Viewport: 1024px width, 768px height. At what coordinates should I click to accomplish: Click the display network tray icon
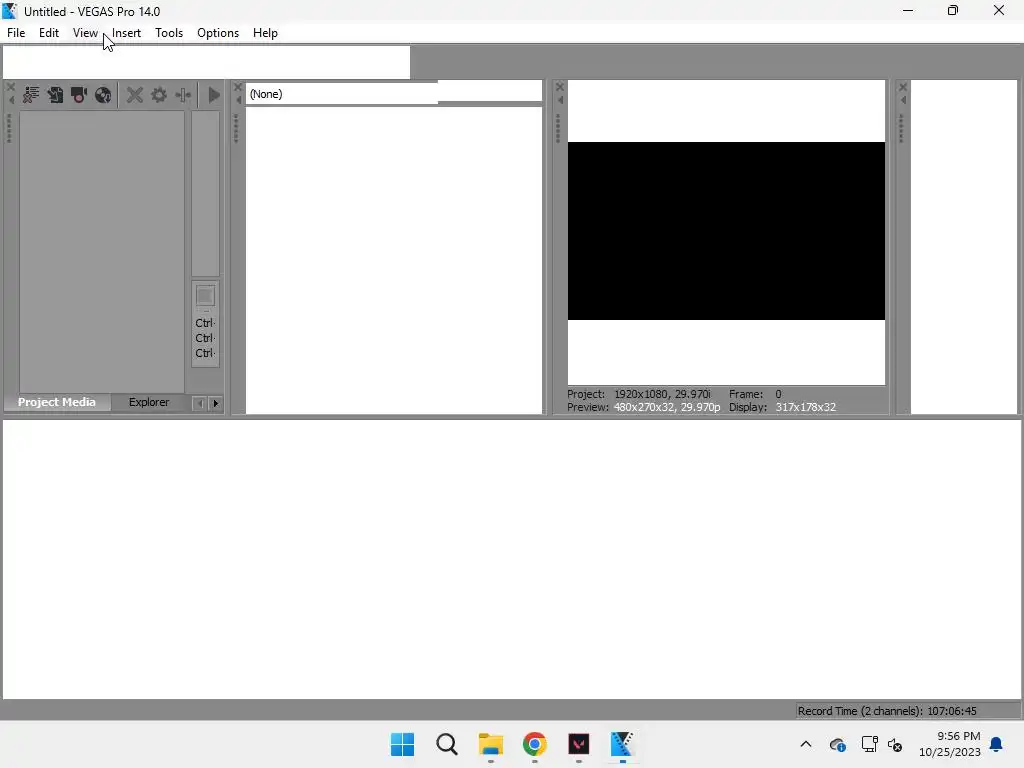coord(869,744)
